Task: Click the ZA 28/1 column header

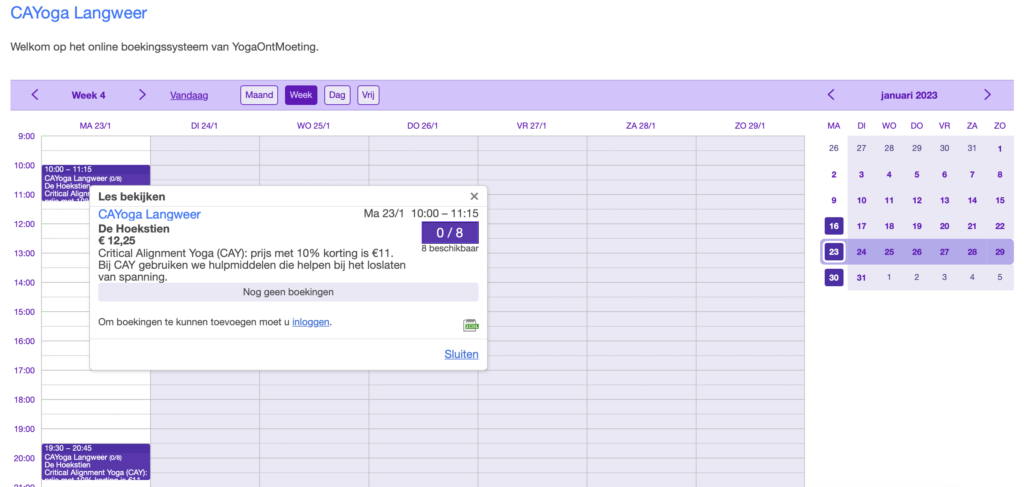Action: click(x=641, y=126)
